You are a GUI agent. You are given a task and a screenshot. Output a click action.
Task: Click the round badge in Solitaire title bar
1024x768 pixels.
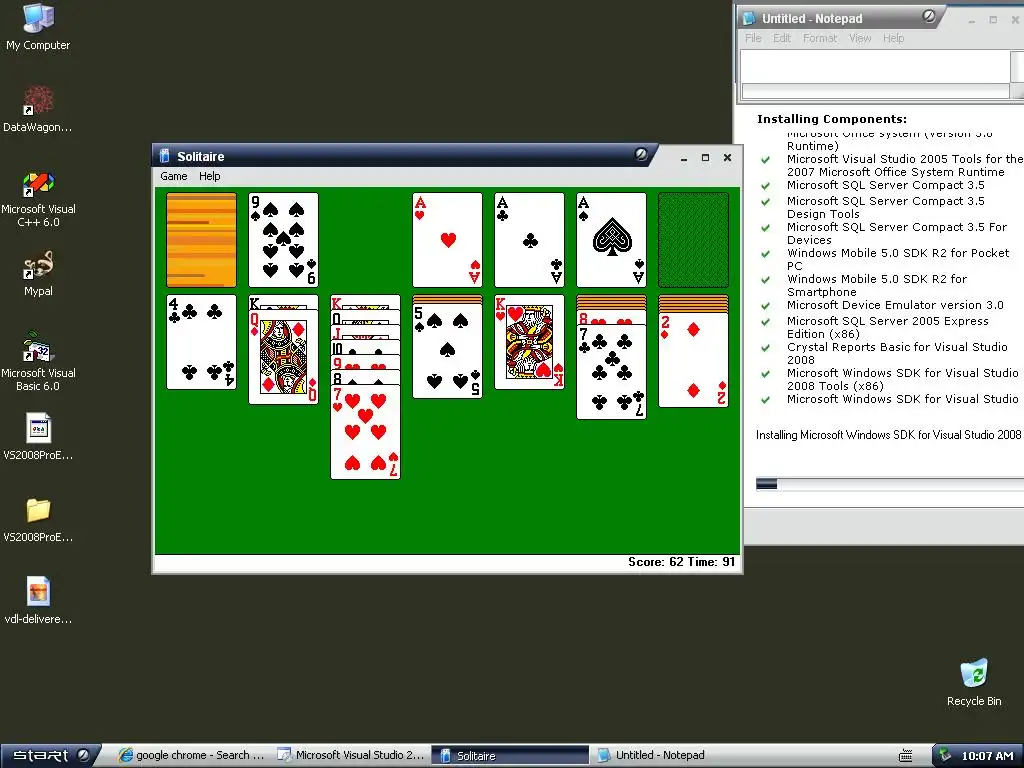point(641,154)
